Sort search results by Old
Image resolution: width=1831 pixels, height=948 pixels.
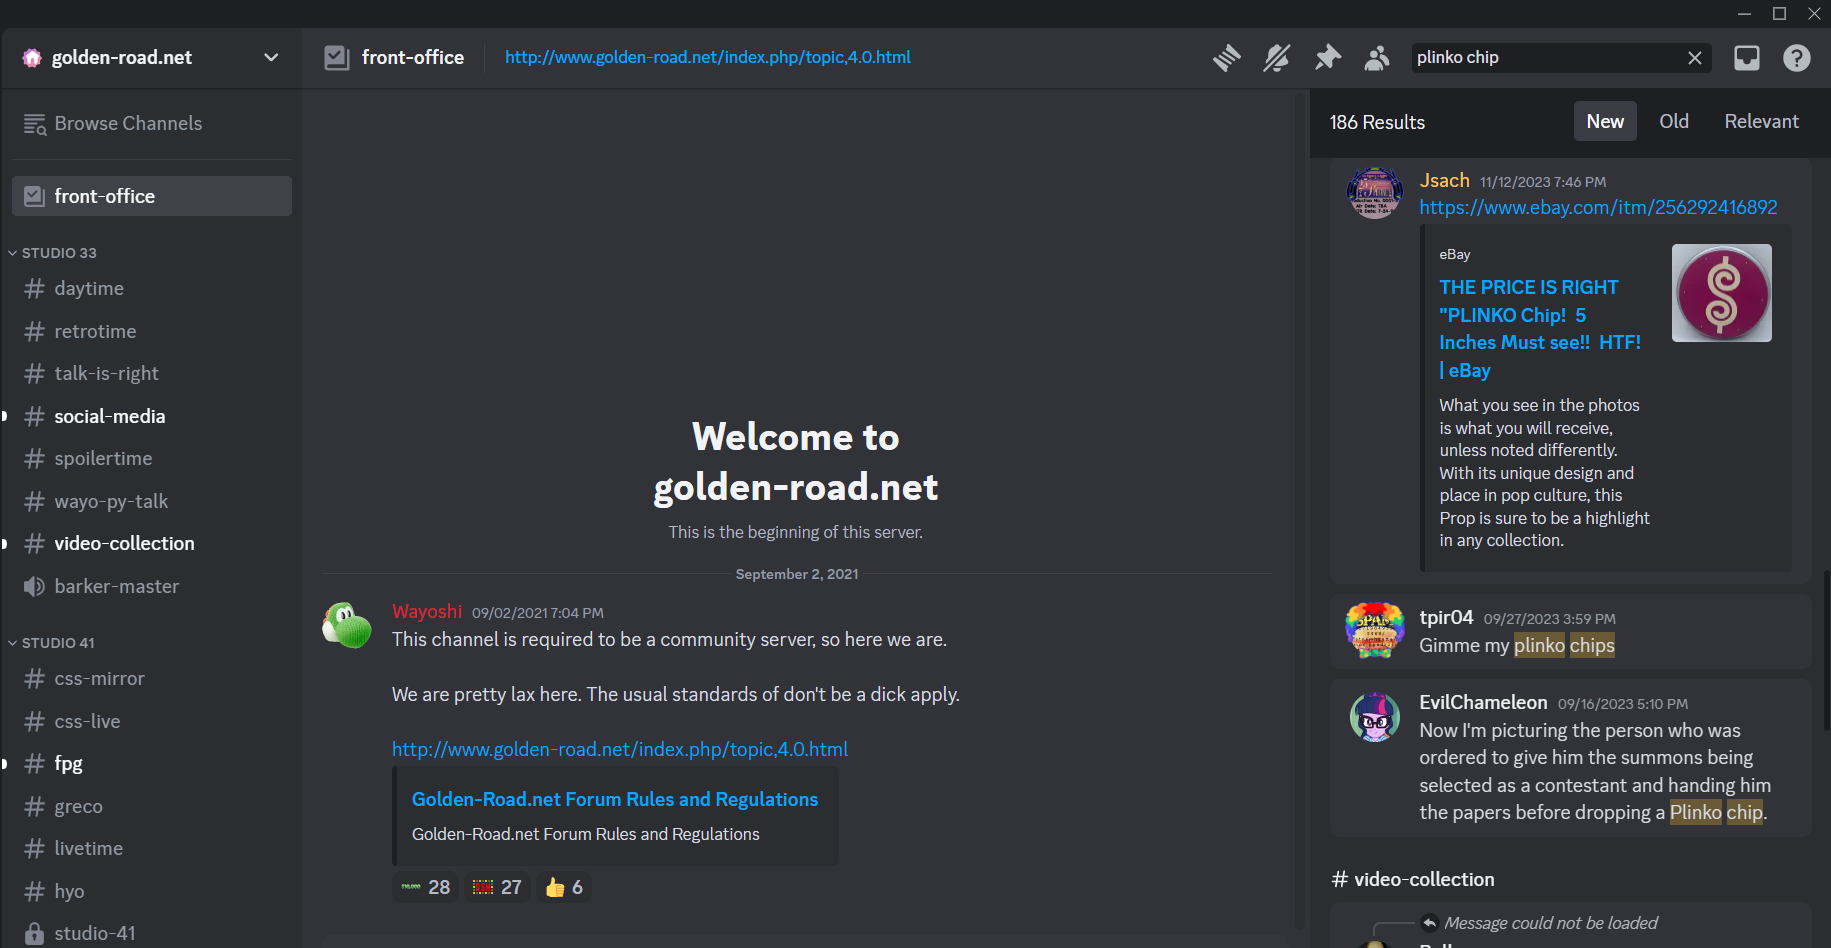tap(1673, 121)
